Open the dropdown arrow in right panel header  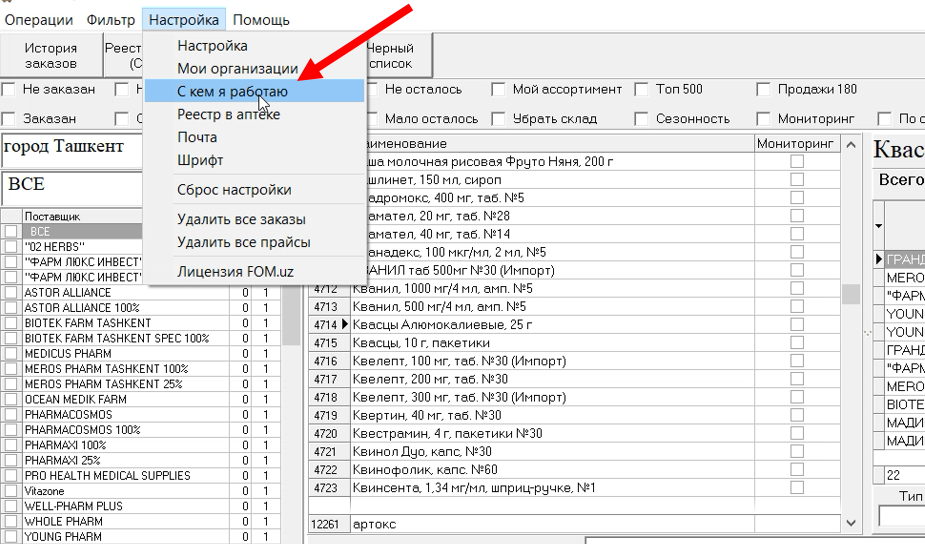[x=879, y=226]
